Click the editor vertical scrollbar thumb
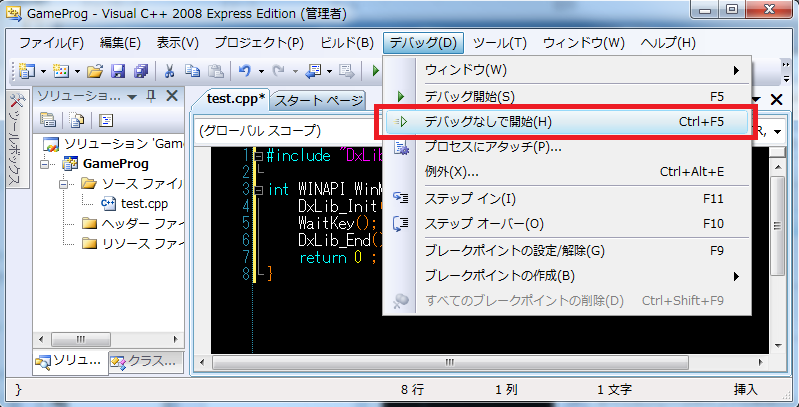 776,226
